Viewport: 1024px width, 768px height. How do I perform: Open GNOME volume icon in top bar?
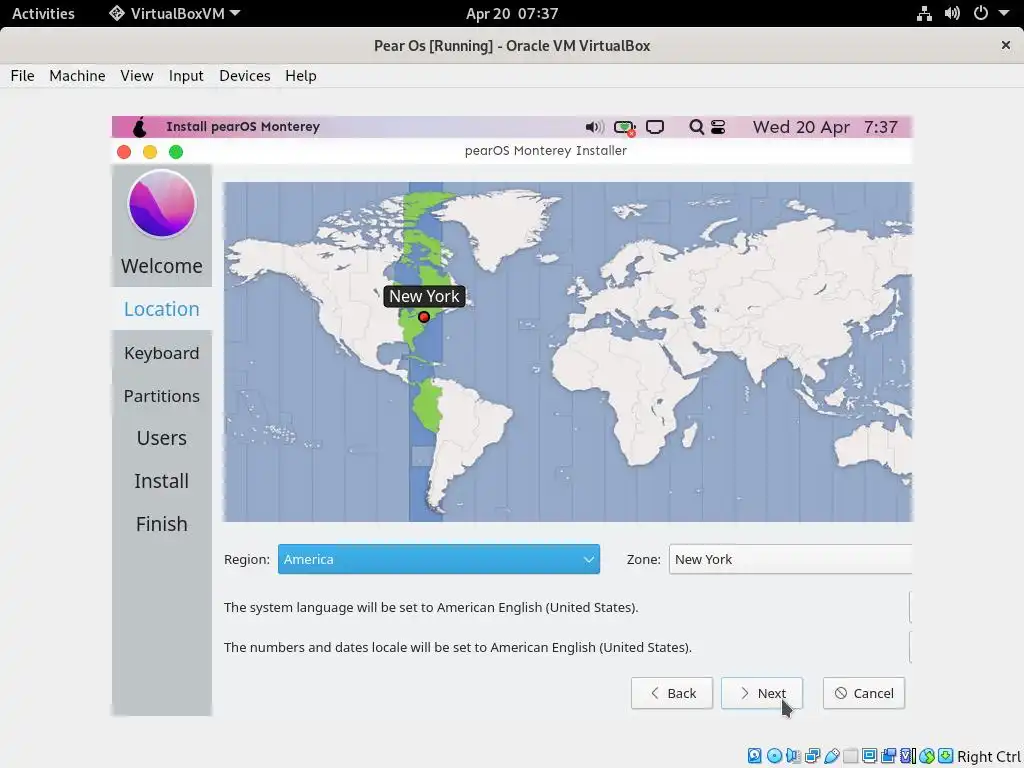tap(952, 14)
